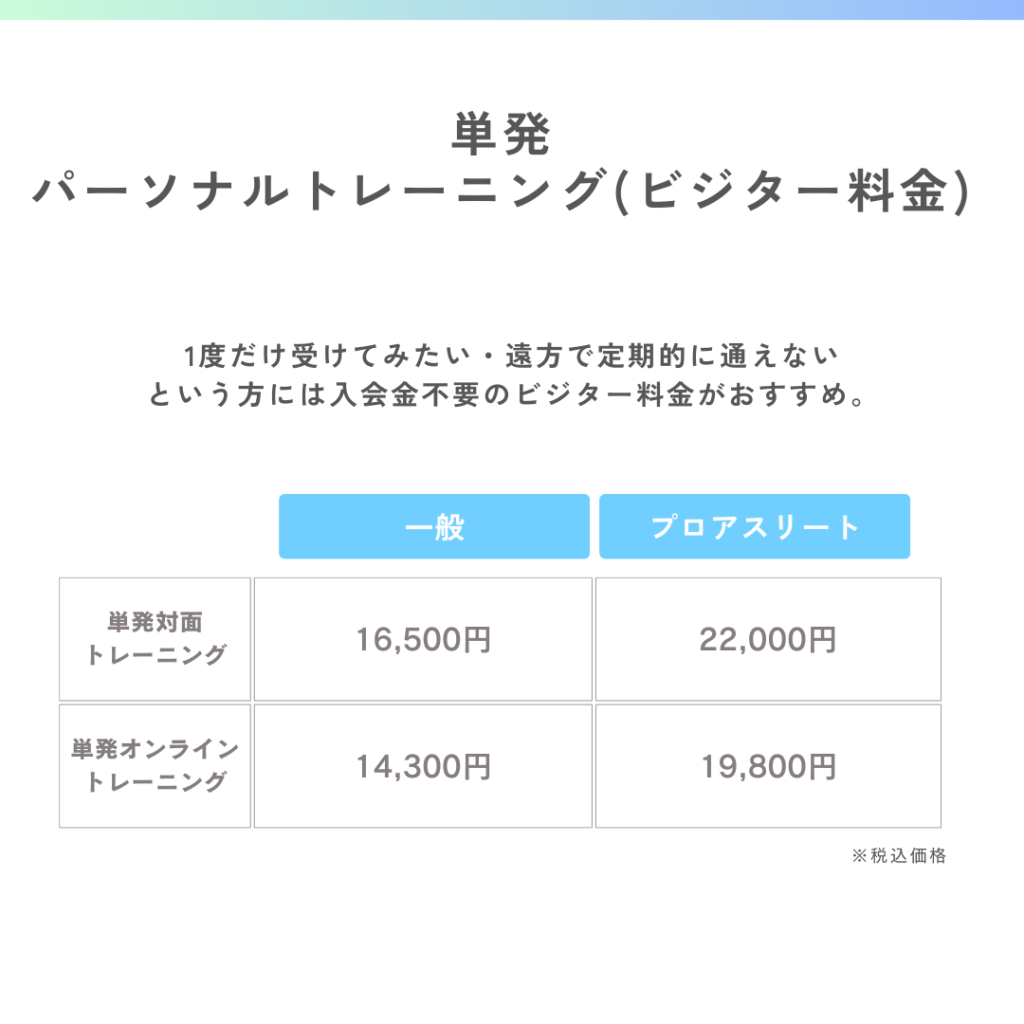Viewport: 1024px width, 1024px height.
Task: Click the gradient bar at the top
Action: pos(512,9)
